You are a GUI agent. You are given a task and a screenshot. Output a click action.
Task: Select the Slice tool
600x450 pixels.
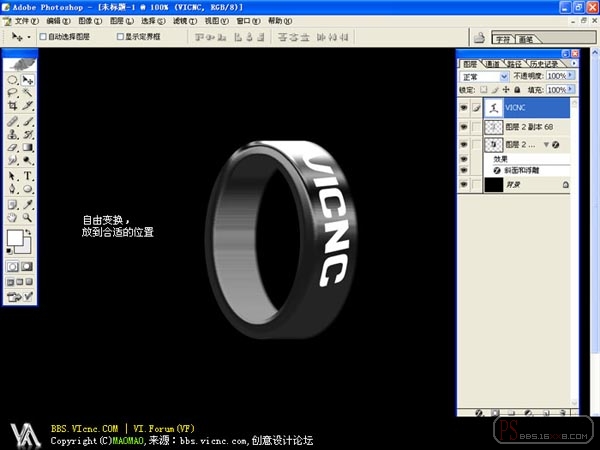pyautogui.click(x=28, y=106)
